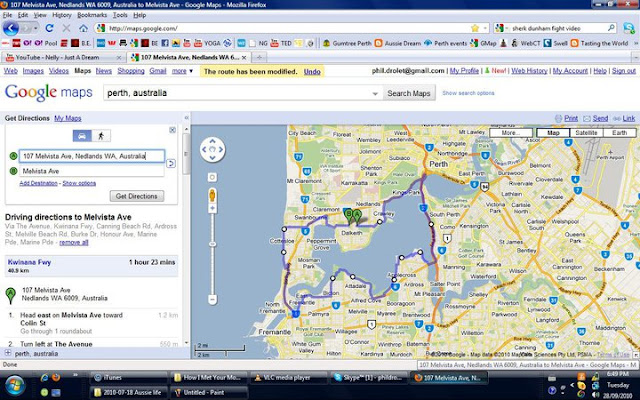Go back with Firefox back arrow
The width and height of the screenshot is (640, 400).
pos(11,28)
